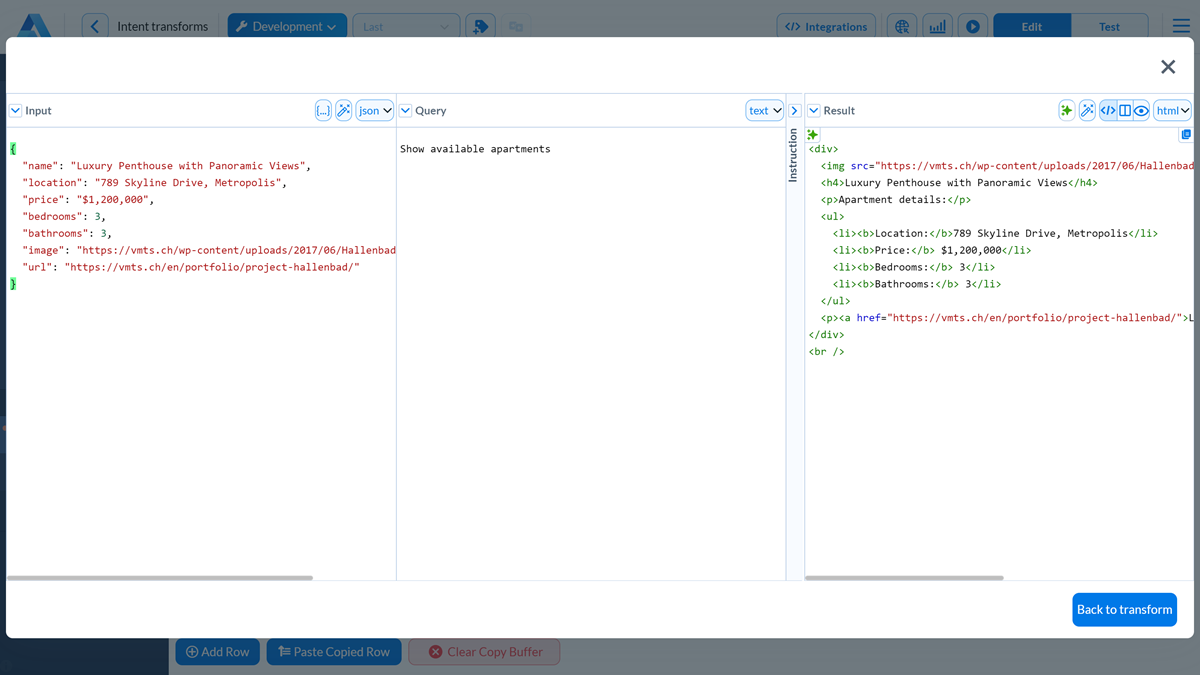Click the statistics bar chart icon top bar
The width and height of the screenshot is (1200, 675).
pyautogui.click(x=937, y=25)
